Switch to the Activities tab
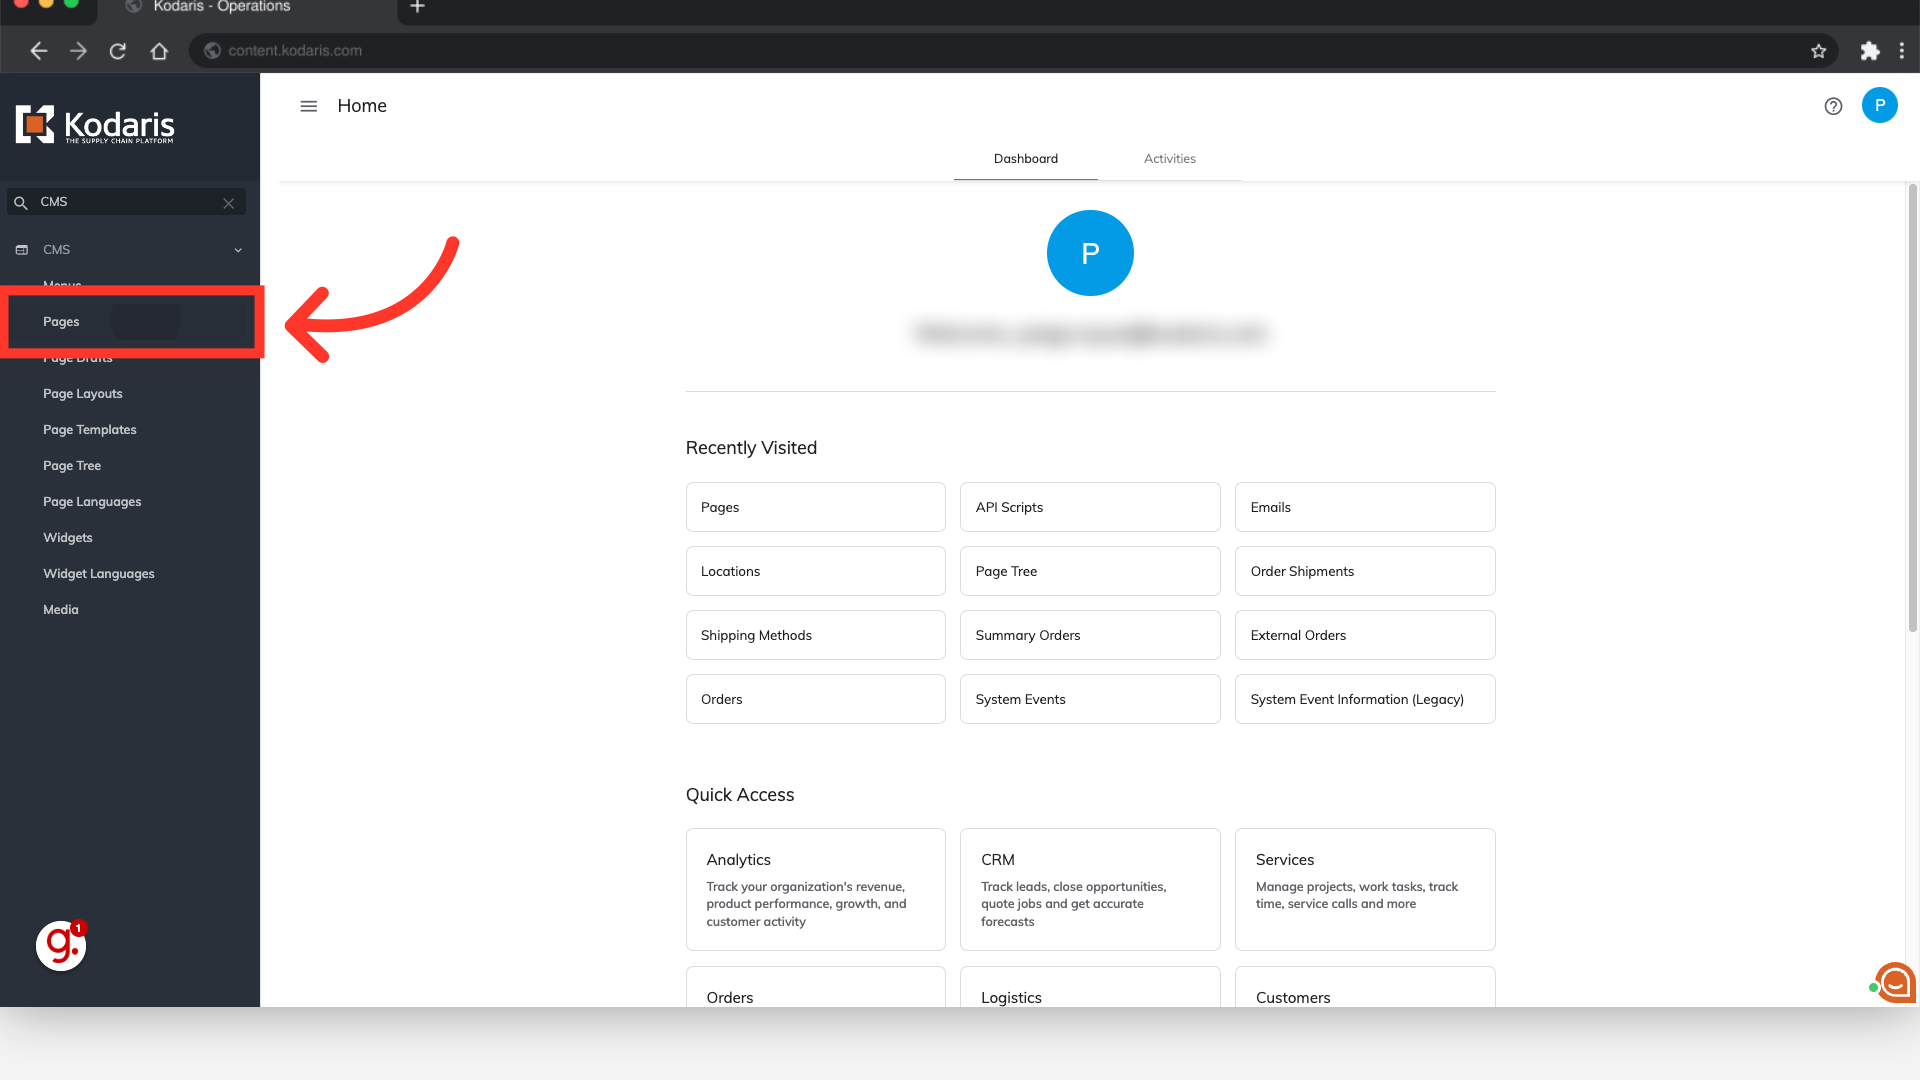Viewport: 1920px width, 1080px height. pyautogui.click(x=1169, y=159)
